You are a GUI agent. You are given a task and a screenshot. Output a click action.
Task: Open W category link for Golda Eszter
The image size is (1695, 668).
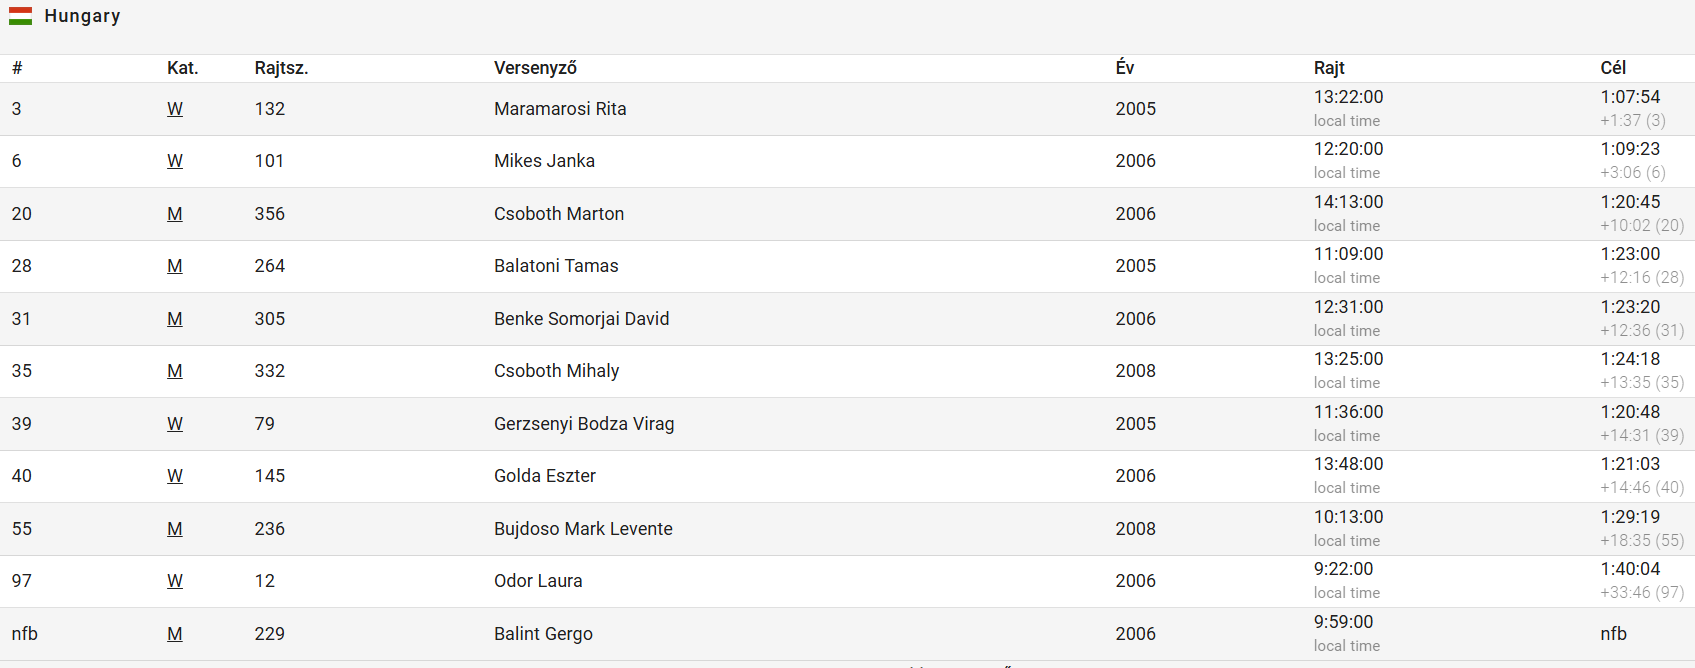tap(175, 476)
